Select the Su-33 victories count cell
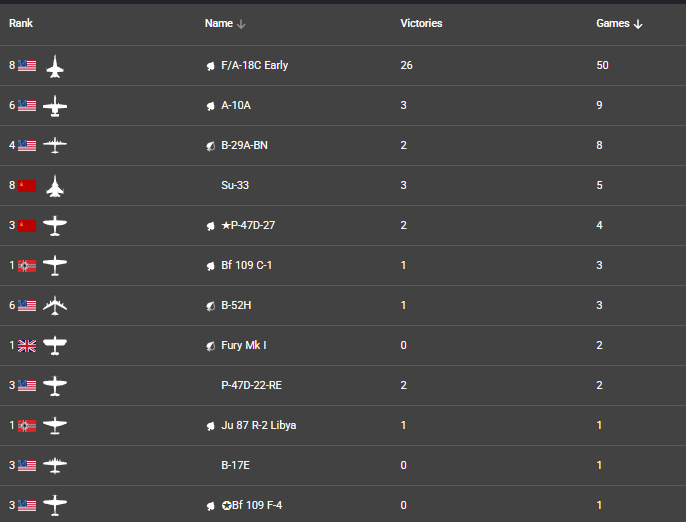 click(403, 186)
